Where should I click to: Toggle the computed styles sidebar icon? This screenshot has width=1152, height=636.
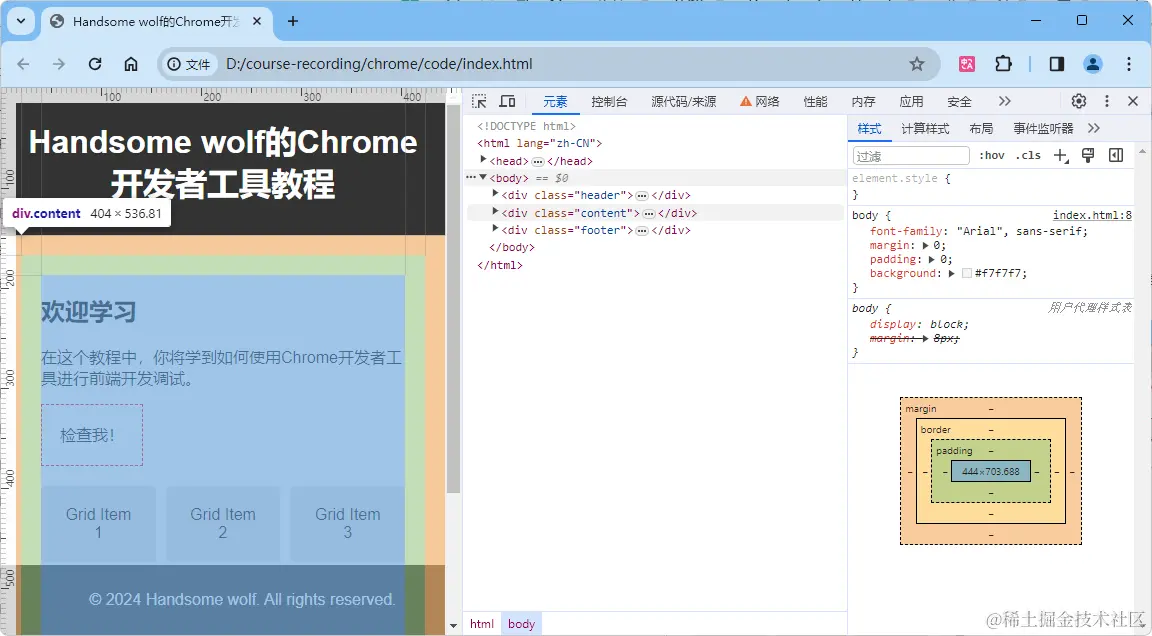(x=1115, y=155)
